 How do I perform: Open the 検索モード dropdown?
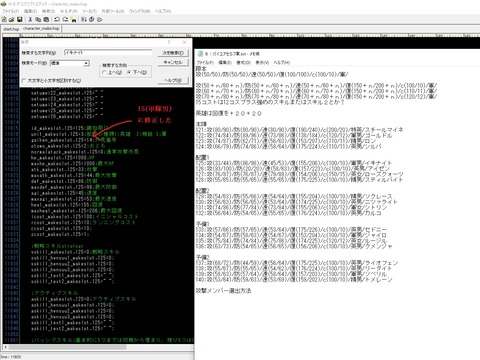(x=86, y=63)
